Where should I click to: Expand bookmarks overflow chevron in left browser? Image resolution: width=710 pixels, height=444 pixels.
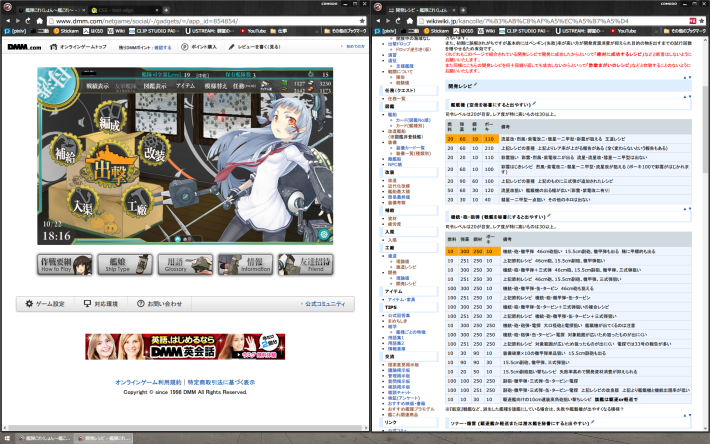(318, 31)
